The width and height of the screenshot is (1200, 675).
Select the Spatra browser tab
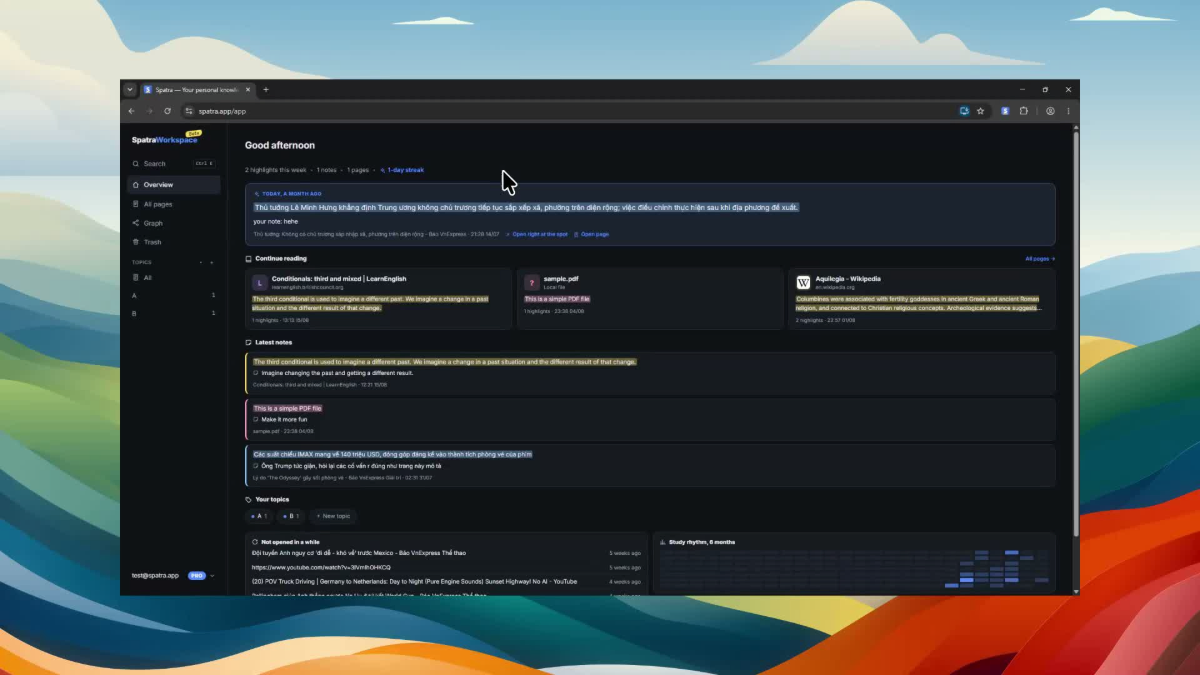click(x=199, y=90)
